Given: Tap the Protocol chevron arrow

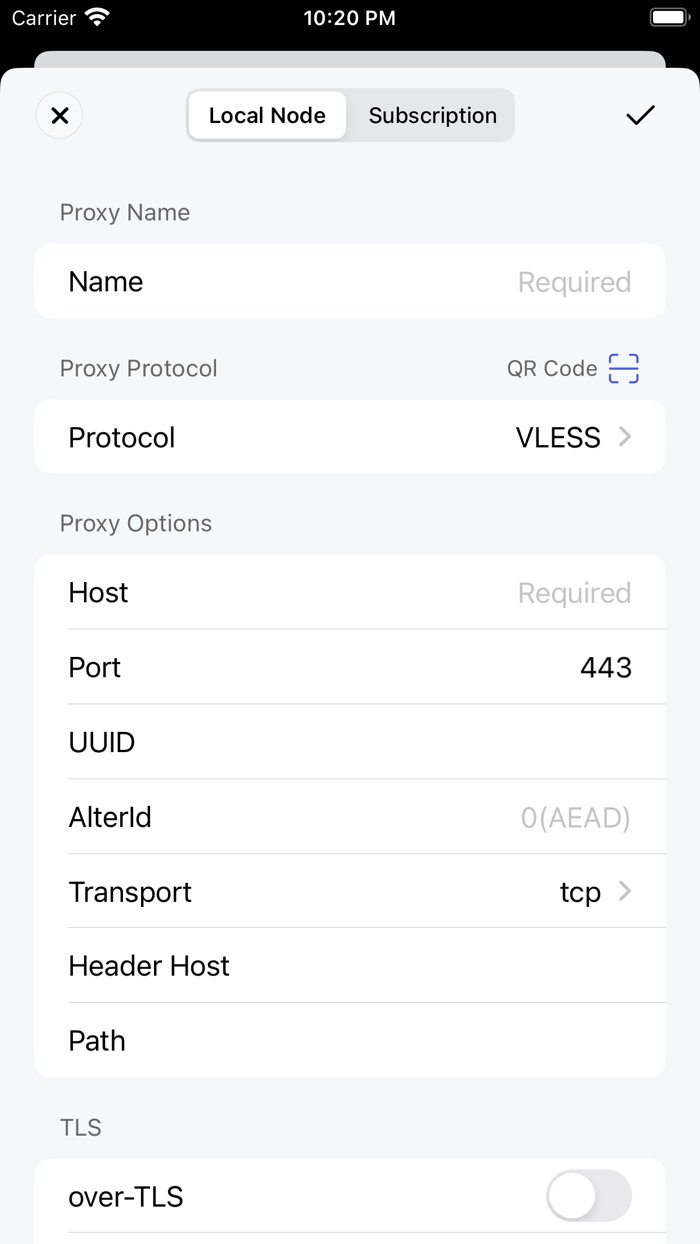Looking at the screenshot, I should coord(625,437).
